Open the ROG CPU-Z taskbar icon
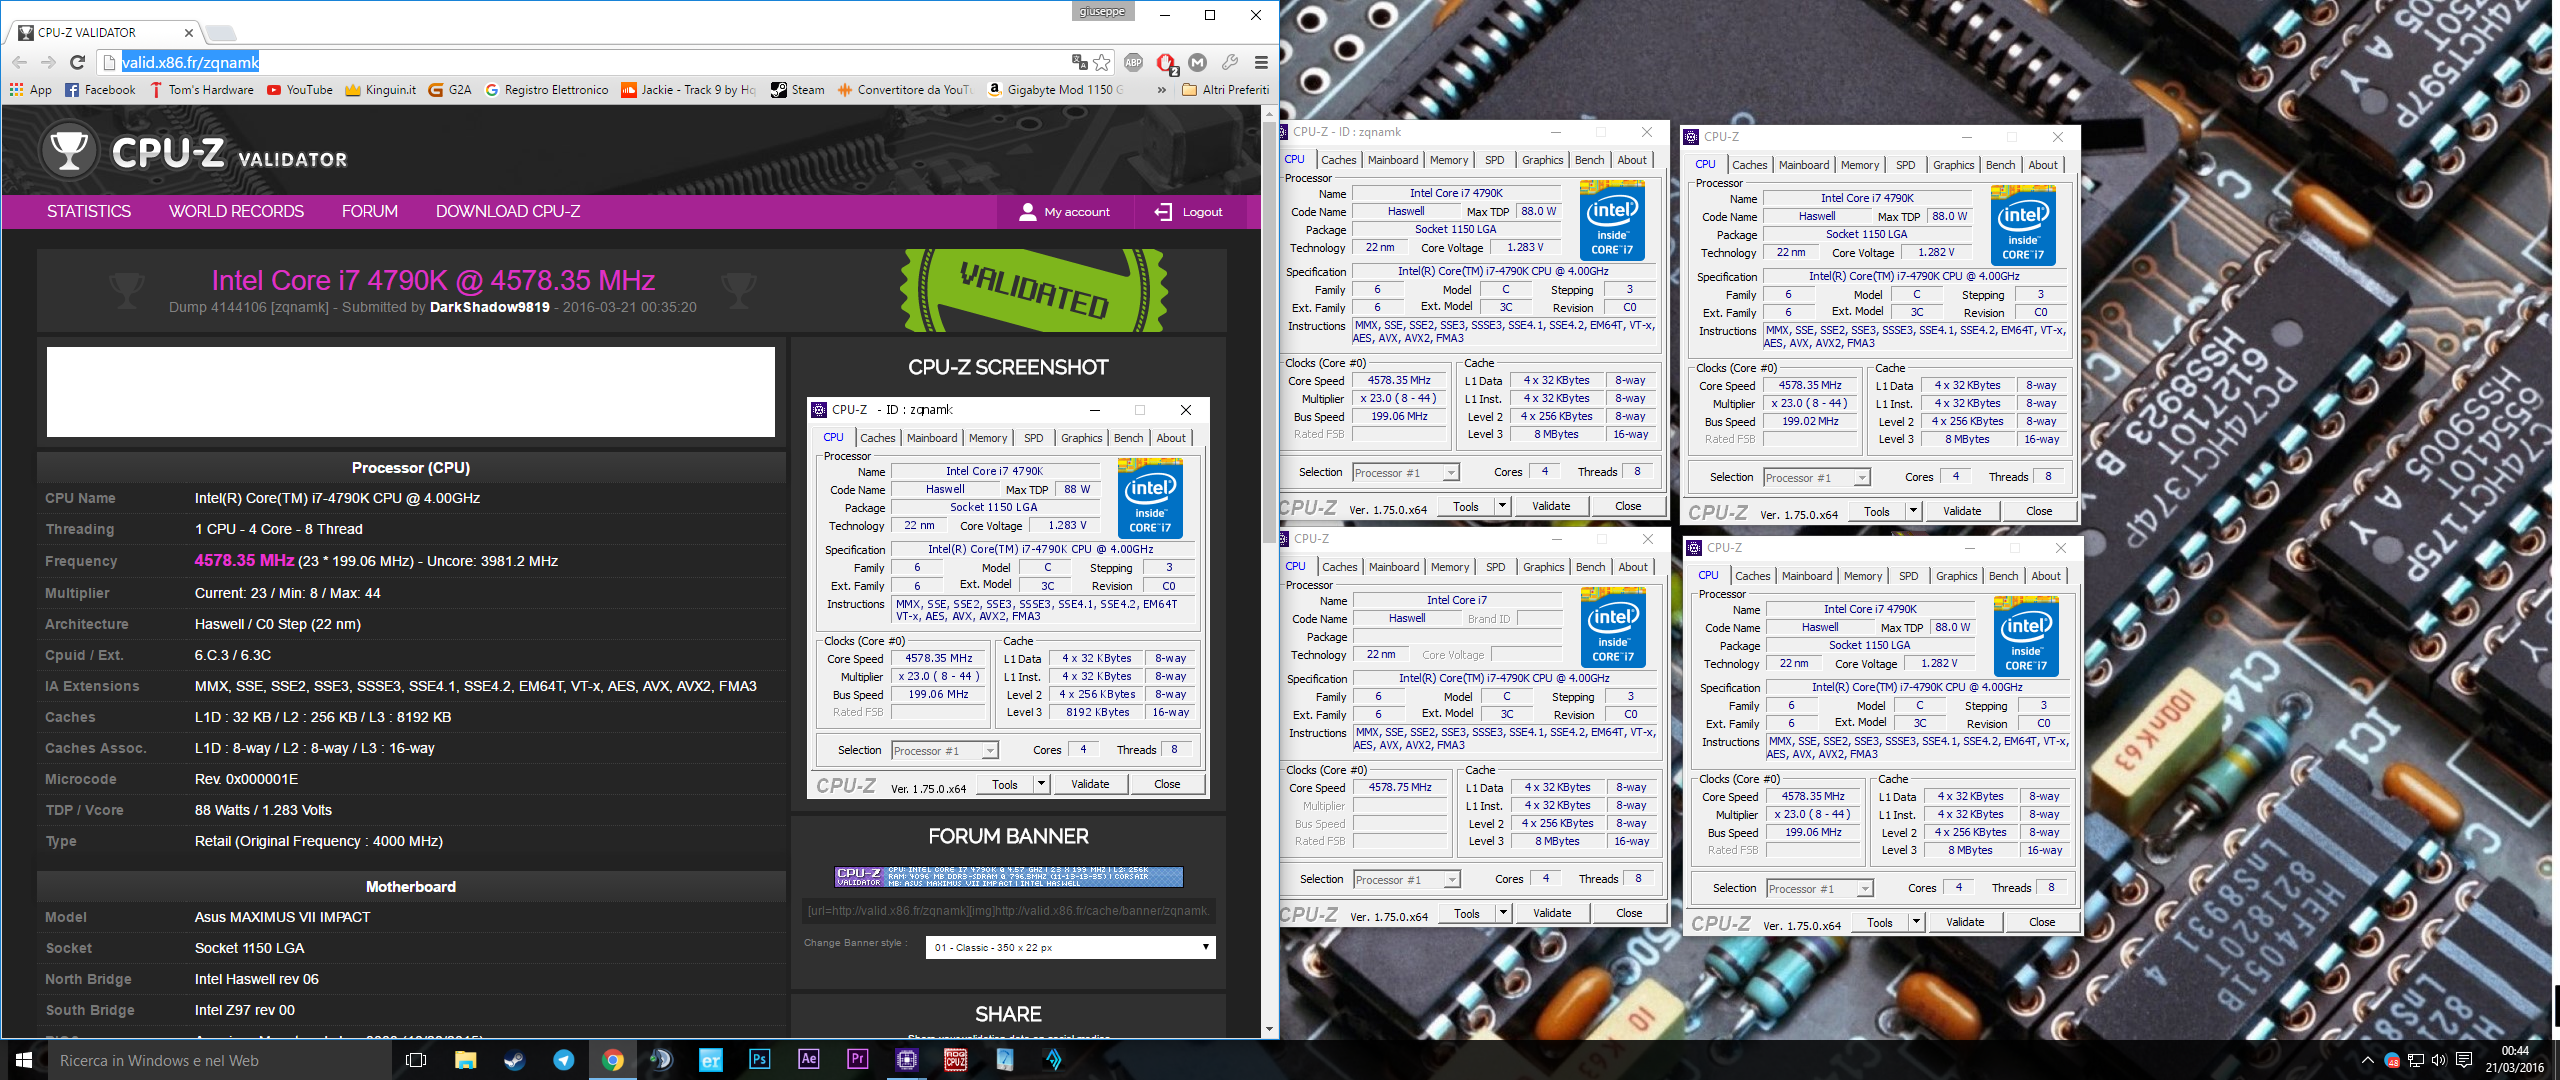Image resolution: width=2560 pixels, height=1080 pixels. pyautogui.click(x=955, y=1060)
